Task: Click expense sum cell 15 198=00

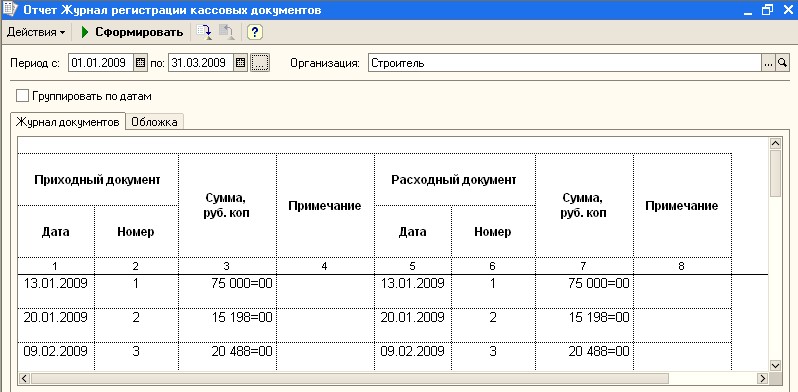Action: pyautogui.click(x=585, y=325)
